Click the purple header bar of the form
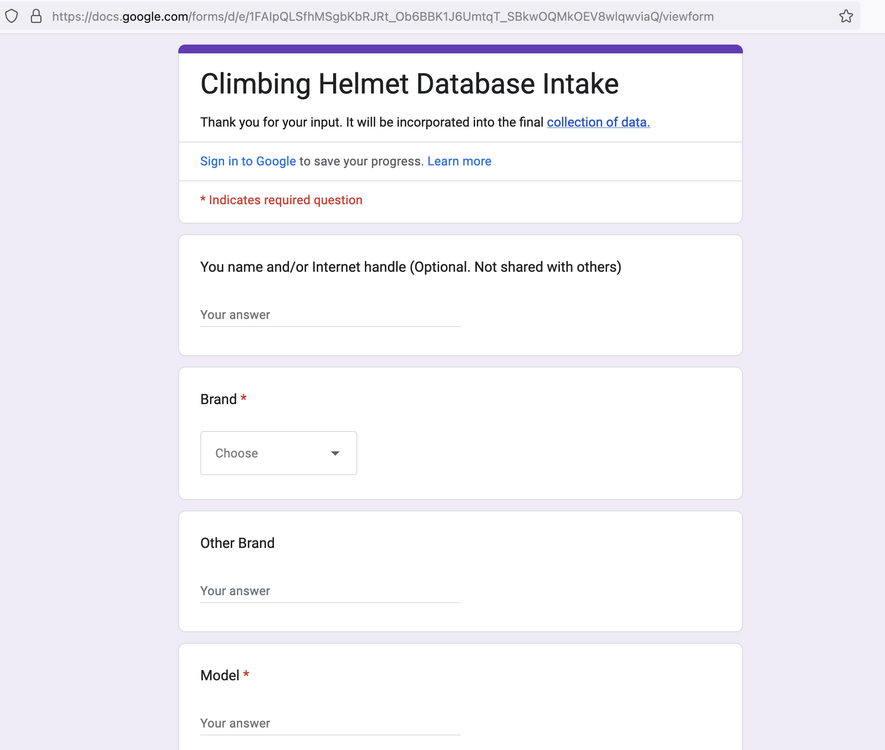Viewport: 885px width, 750px height. 461,49
